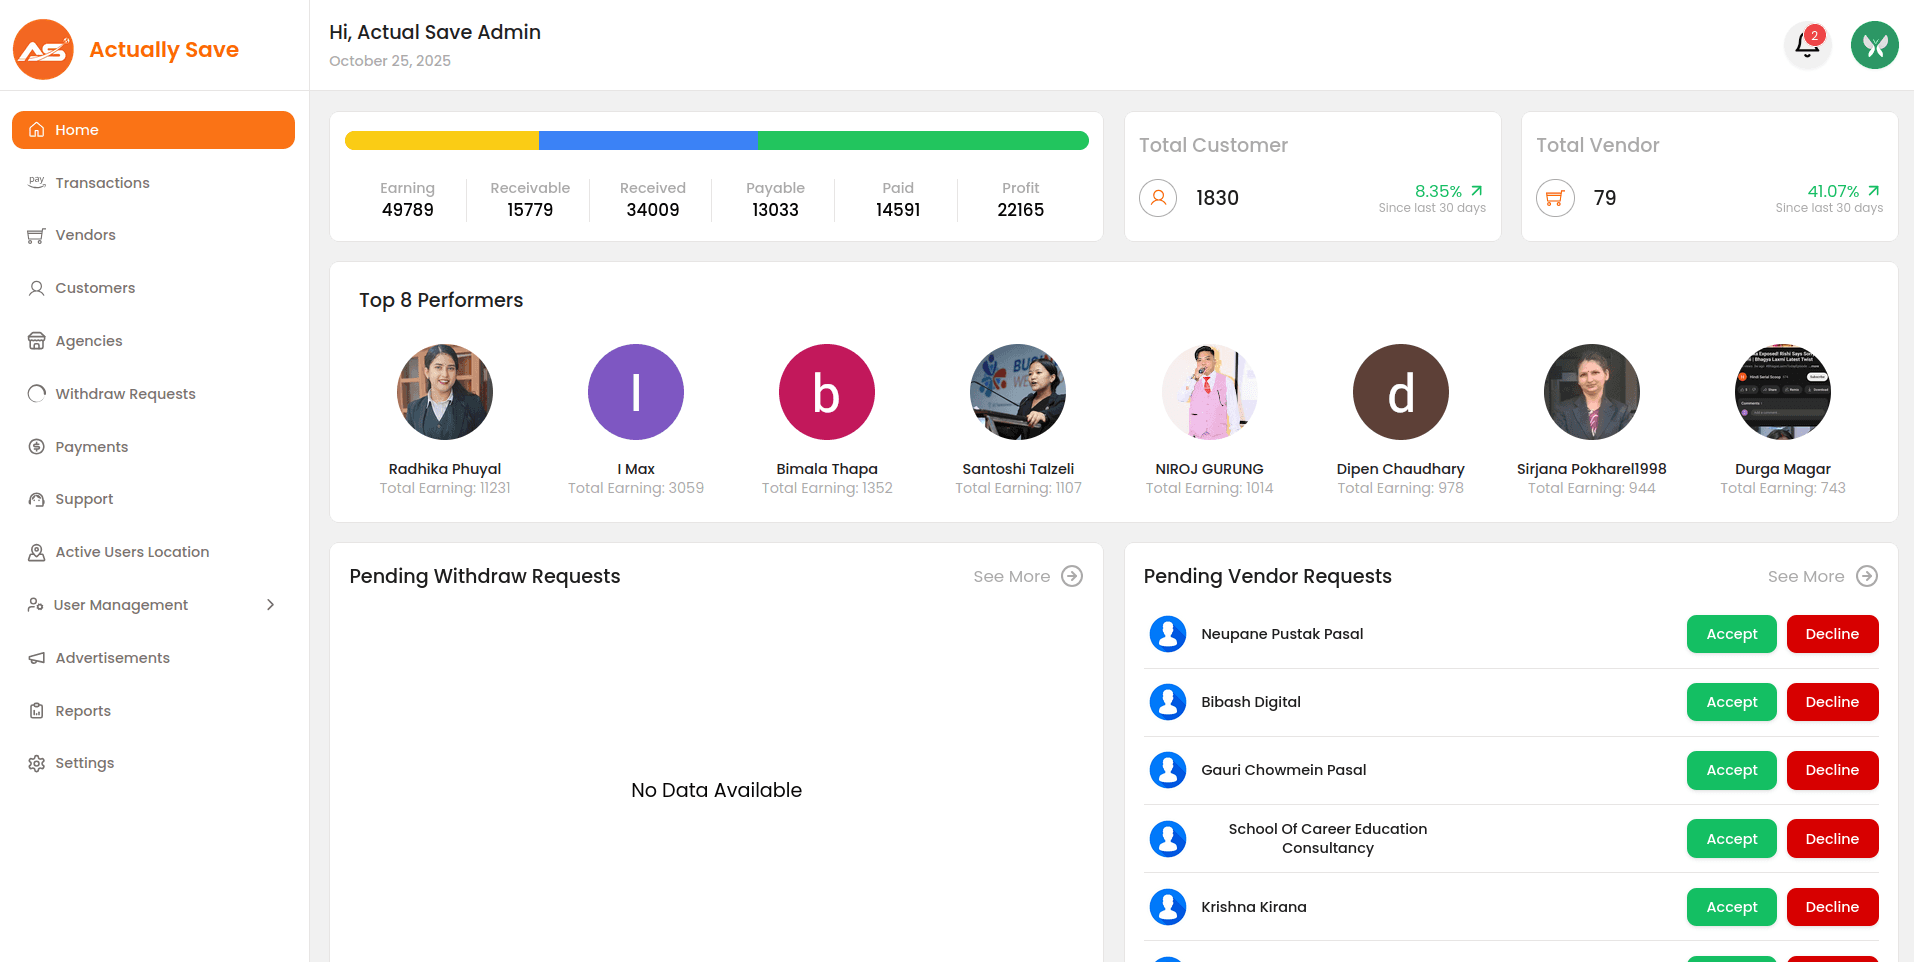
Task: Click the Total Customer user icon
Action: (x=1158, y=198)
